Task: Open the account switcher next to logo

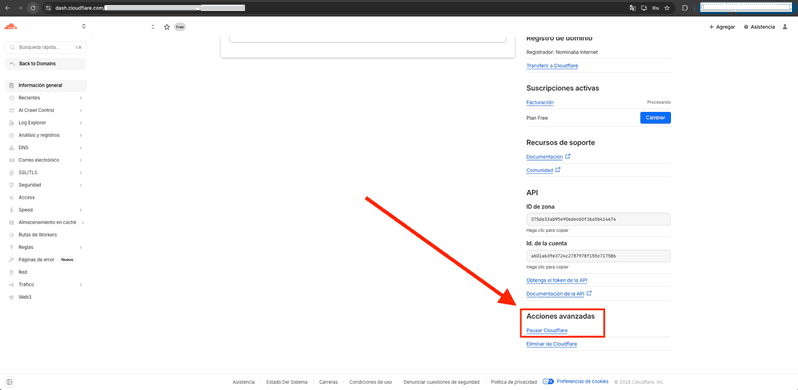Action: pos(83,26)
